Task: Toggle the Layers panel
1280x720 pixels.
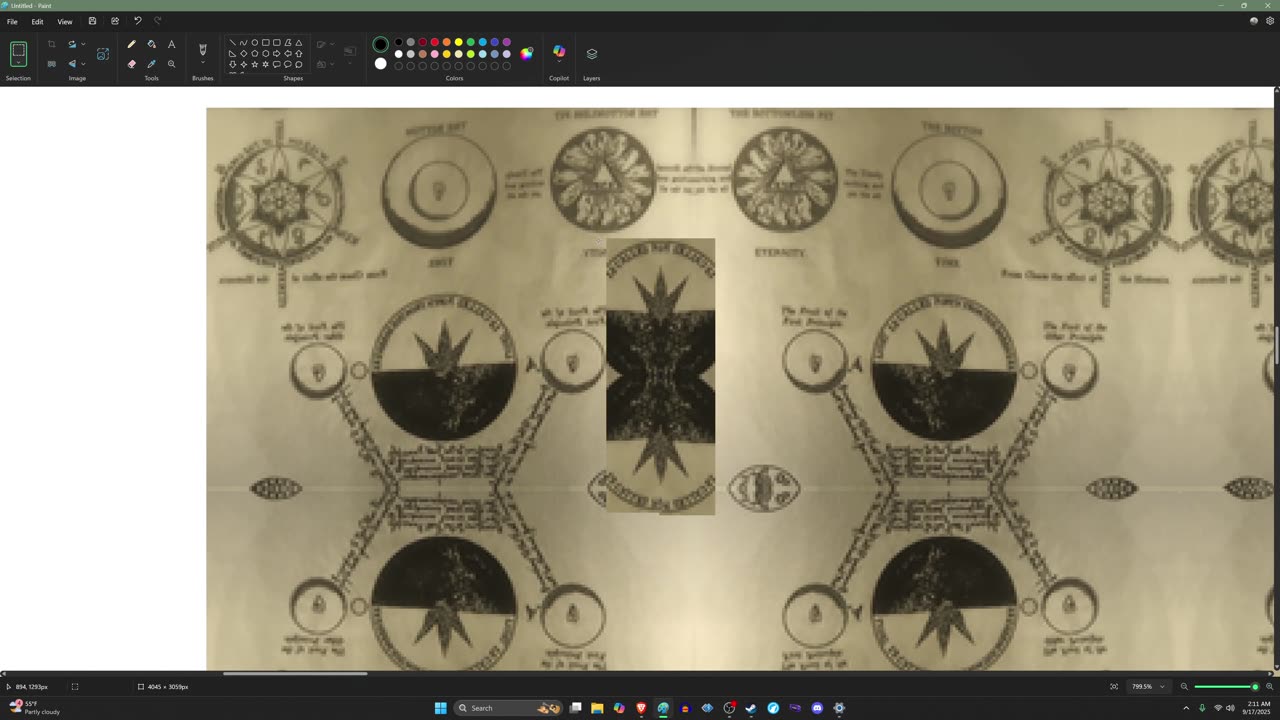Action: click(x=592, y=54)
